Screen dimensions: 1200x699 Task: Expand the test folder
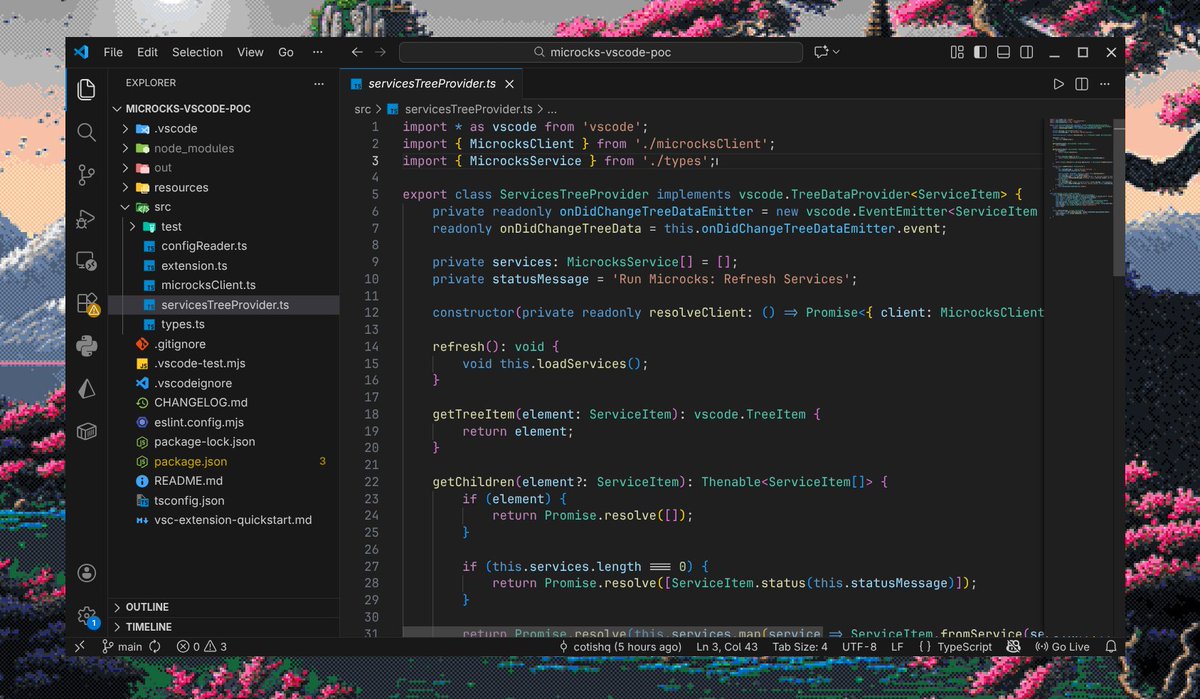click(x=133, y=226)
